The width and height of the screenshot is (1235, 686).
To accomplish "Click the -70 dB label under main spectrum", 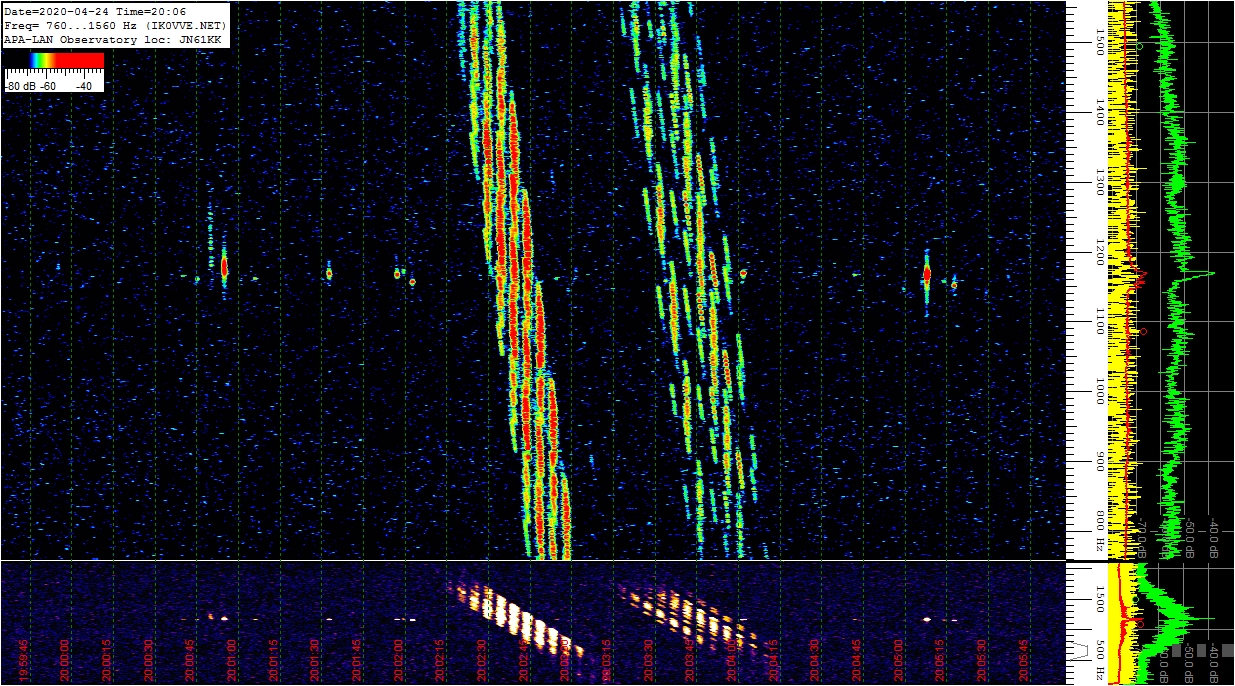I will click(x=1144, y=538).
